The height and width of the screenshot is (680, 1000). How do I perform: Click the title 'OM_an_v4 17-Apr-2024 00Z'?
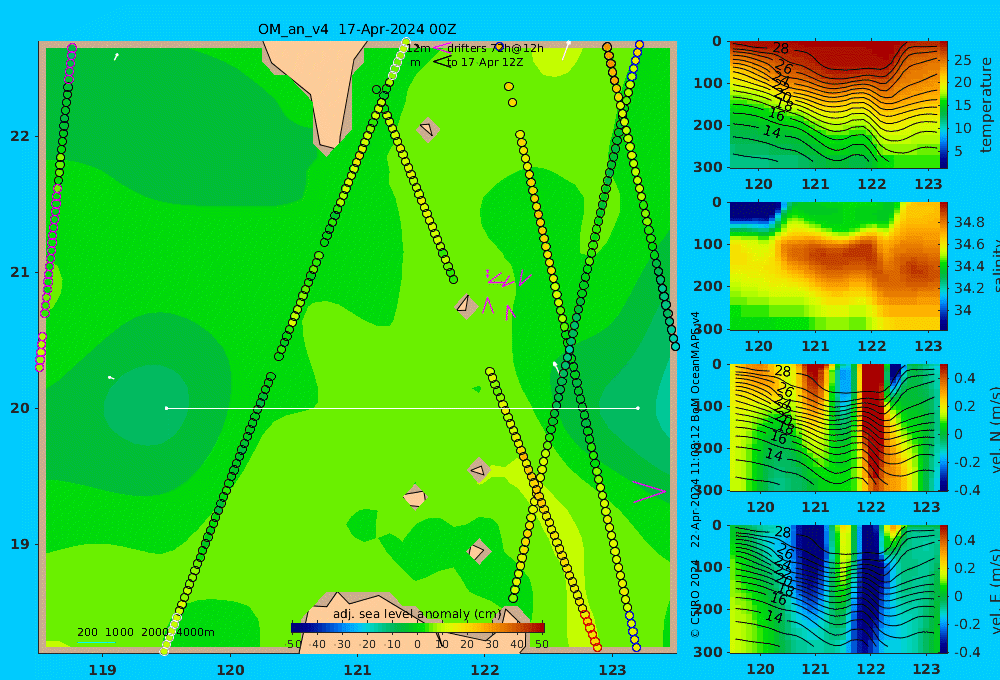[357, 29]
